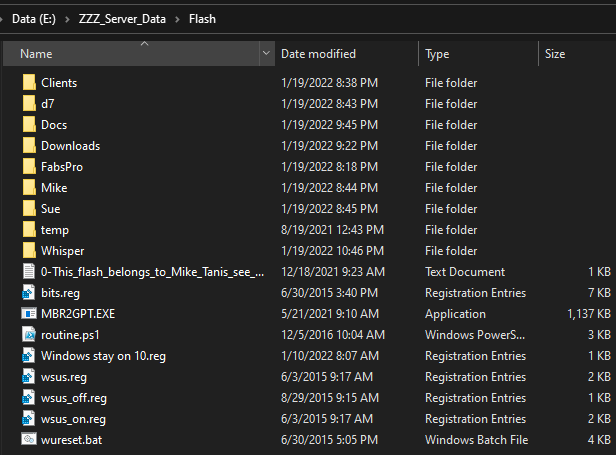Go to ZZZ_Server_Data in breadcrumb
616x455 pixels.
(x=122, y=19)
